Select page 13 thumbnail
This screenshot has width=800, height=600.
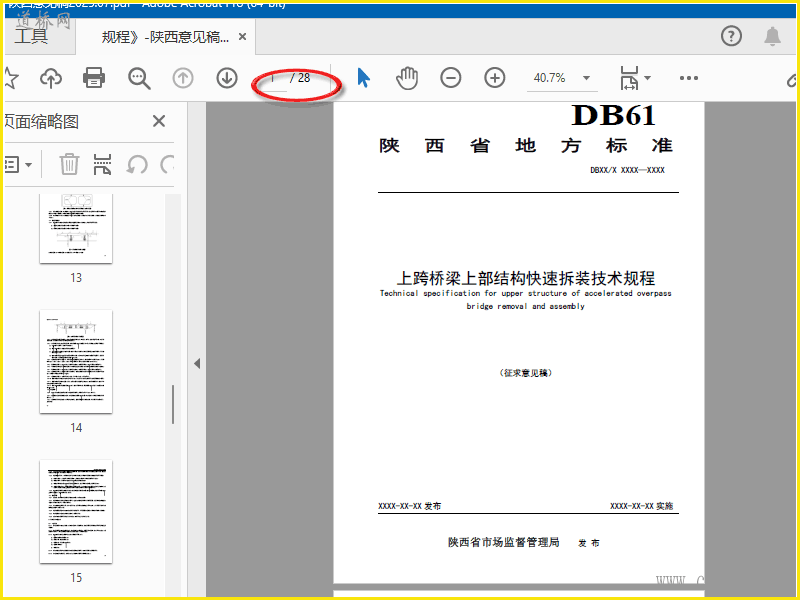pyautogui.click(x=76, y=228)
